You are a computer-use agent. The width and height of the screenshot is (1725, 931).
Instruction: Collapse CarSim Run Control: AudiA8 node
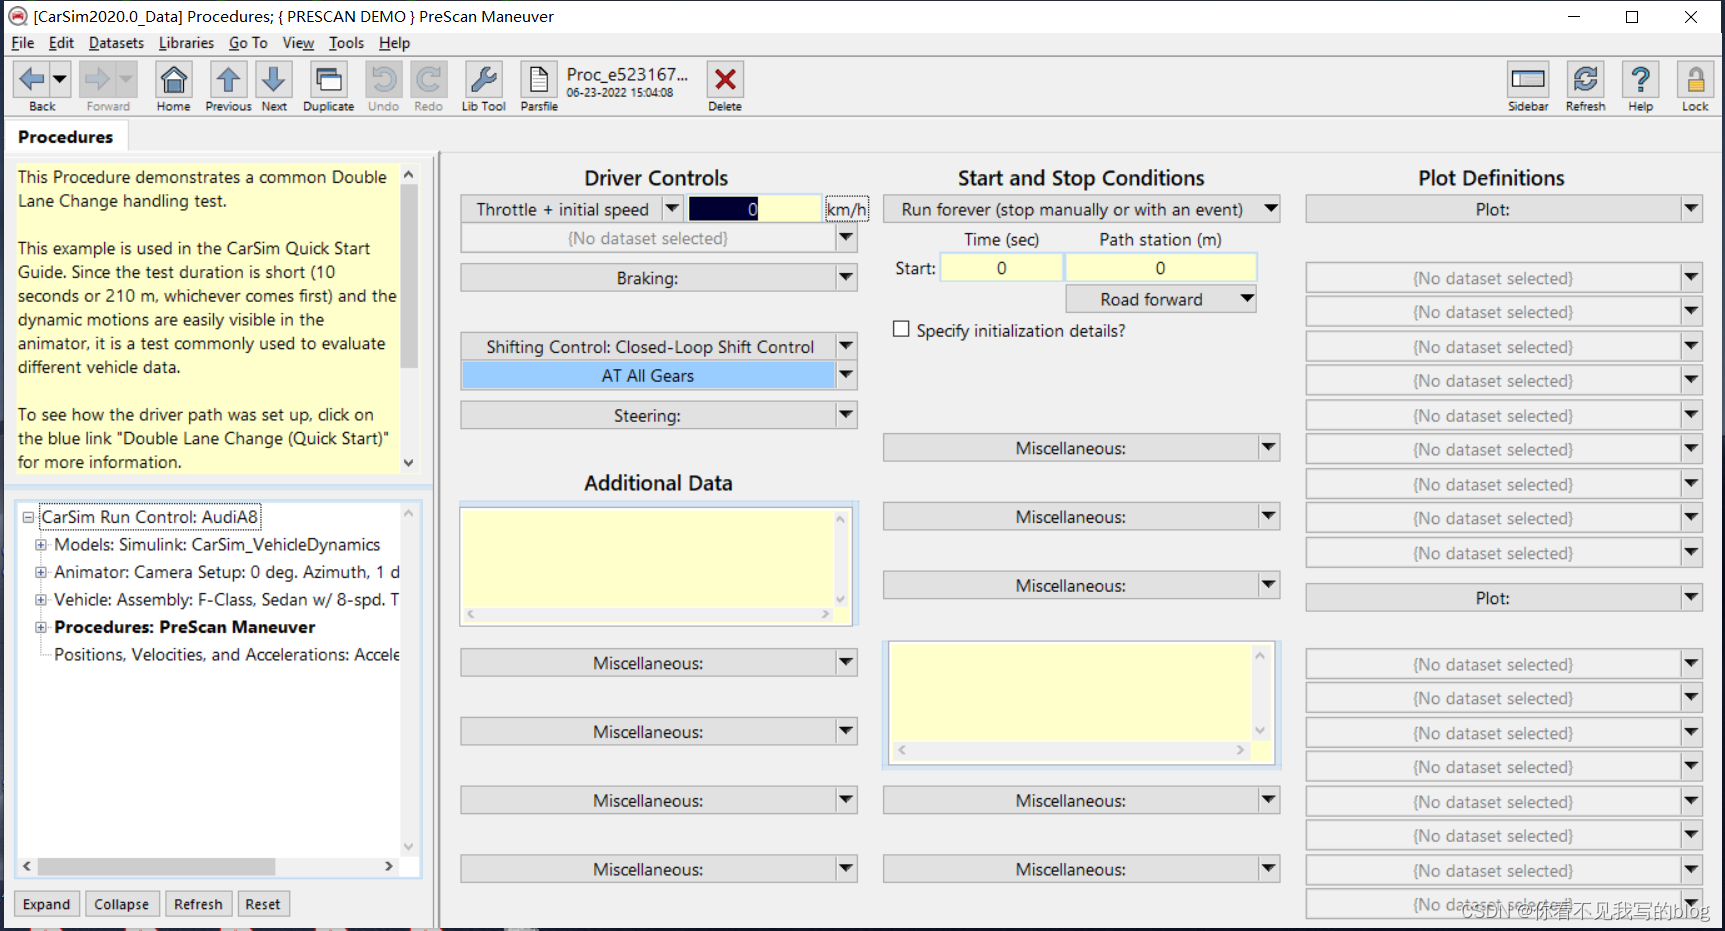28,517
